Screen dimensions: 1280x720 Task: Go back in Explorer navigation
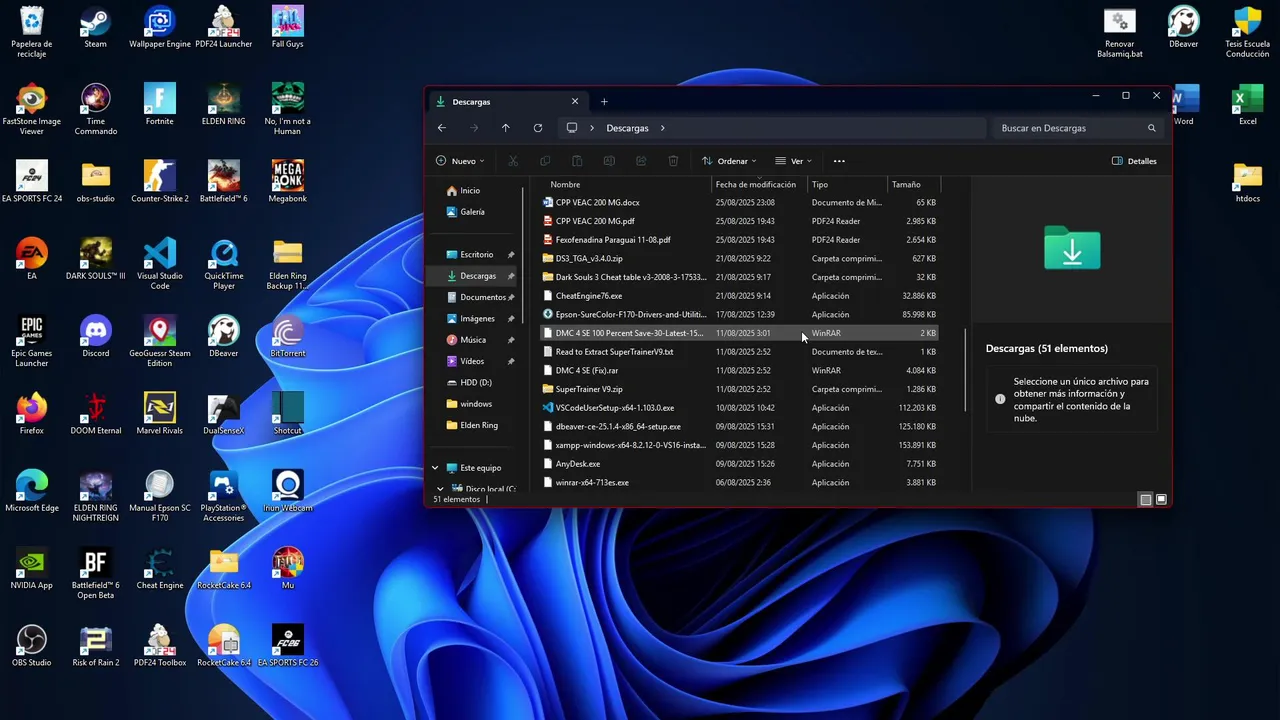pos(442,128)
